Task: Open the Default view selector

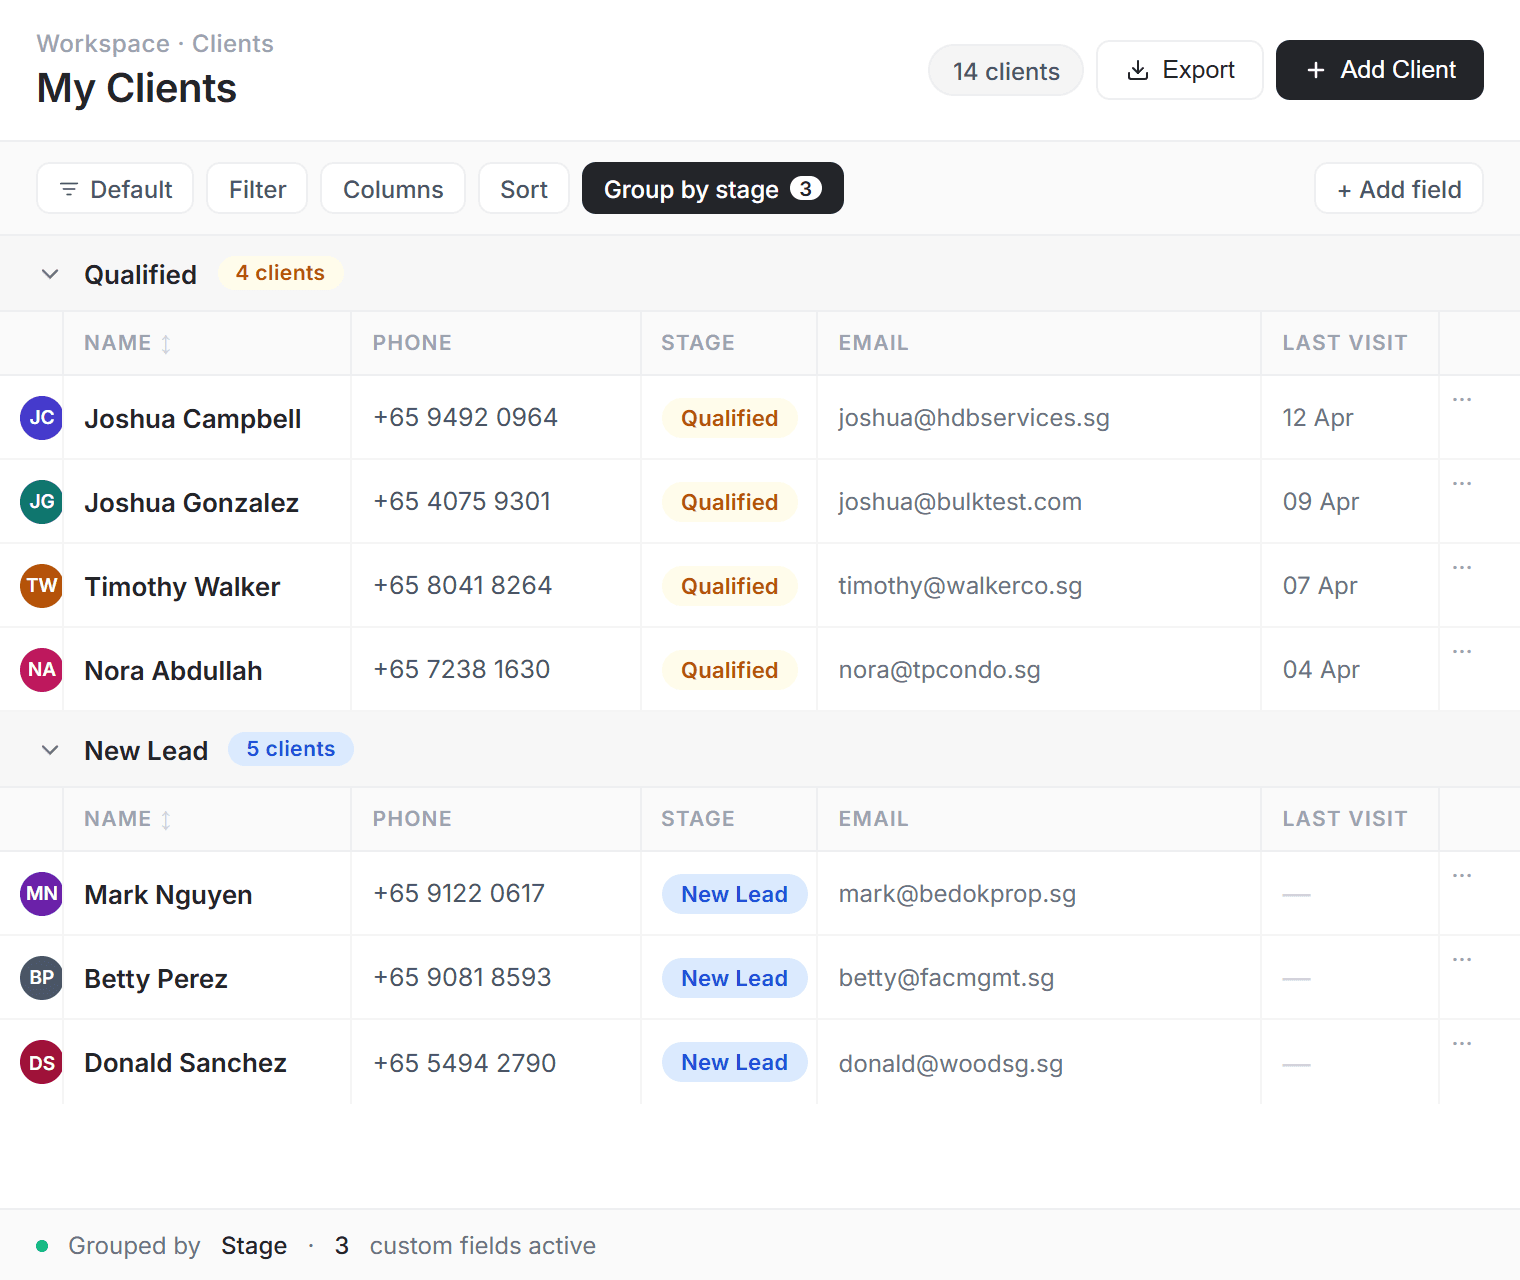Action: pyautogui.click(x=115, y=188)
